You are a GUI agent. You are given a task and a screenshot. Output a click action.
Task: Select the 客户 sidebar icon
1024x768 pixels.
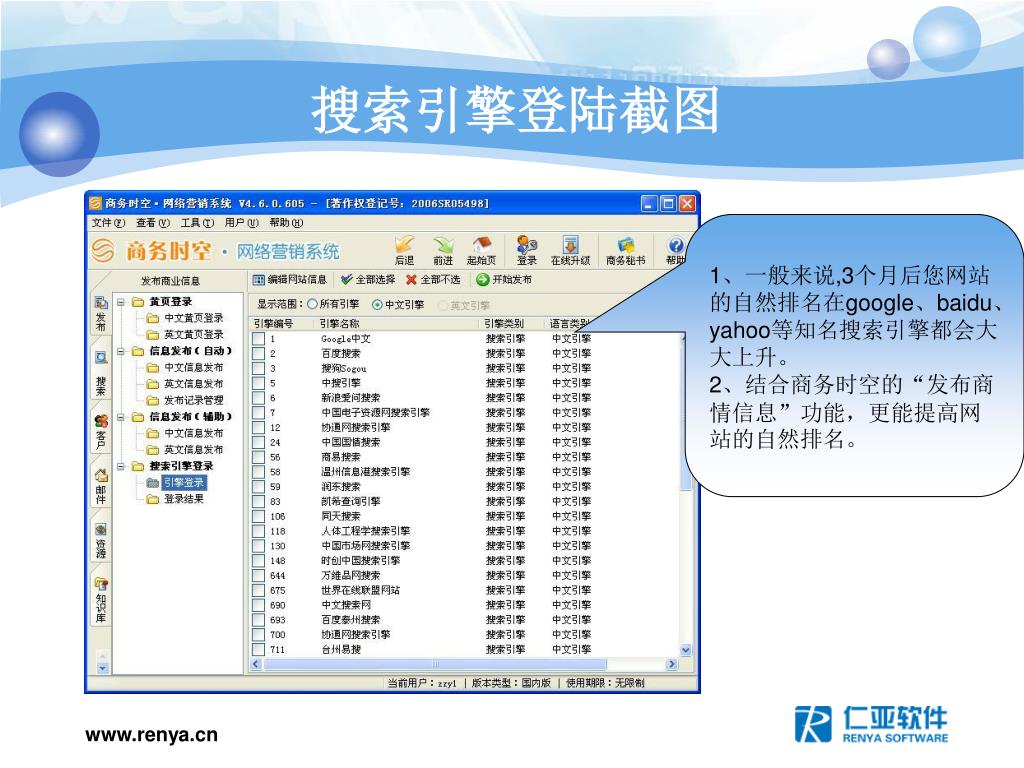click(x=101, y=421)
